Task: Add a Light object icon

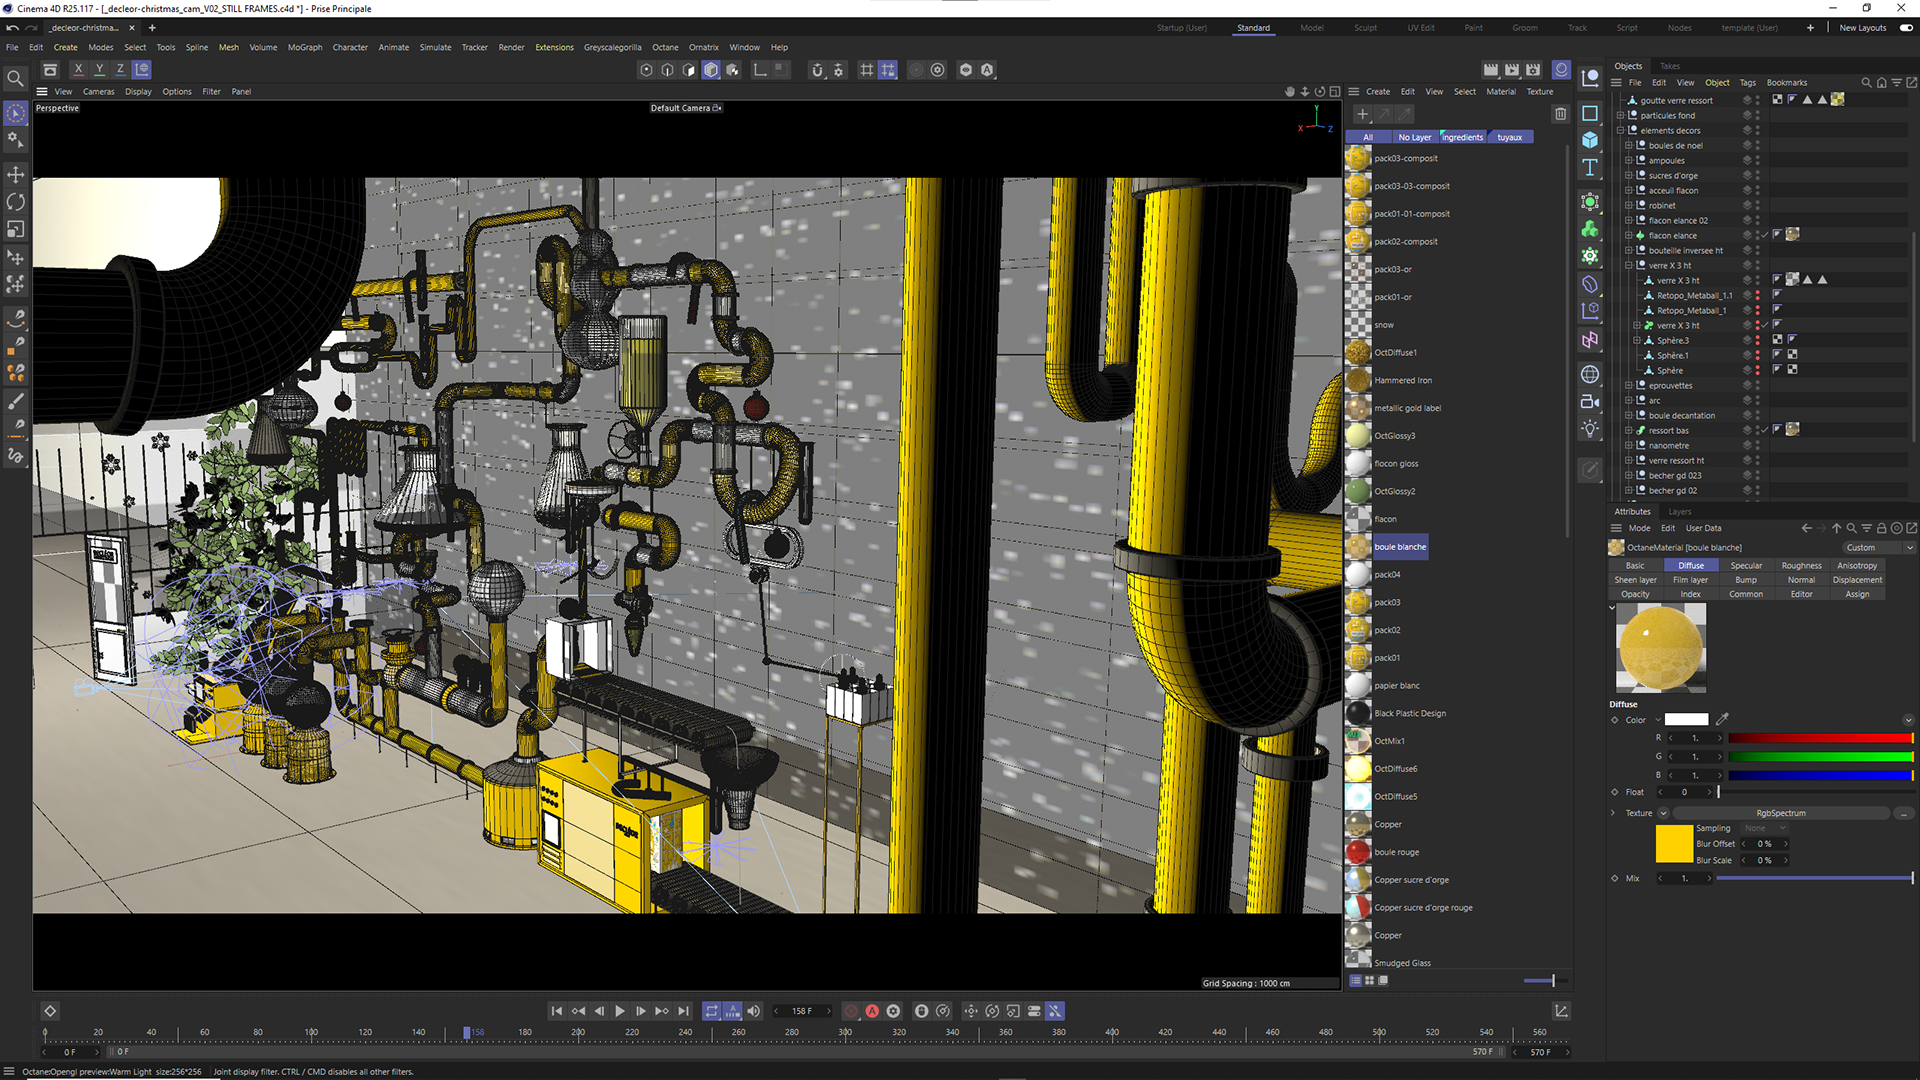Action: (1590, 429)
